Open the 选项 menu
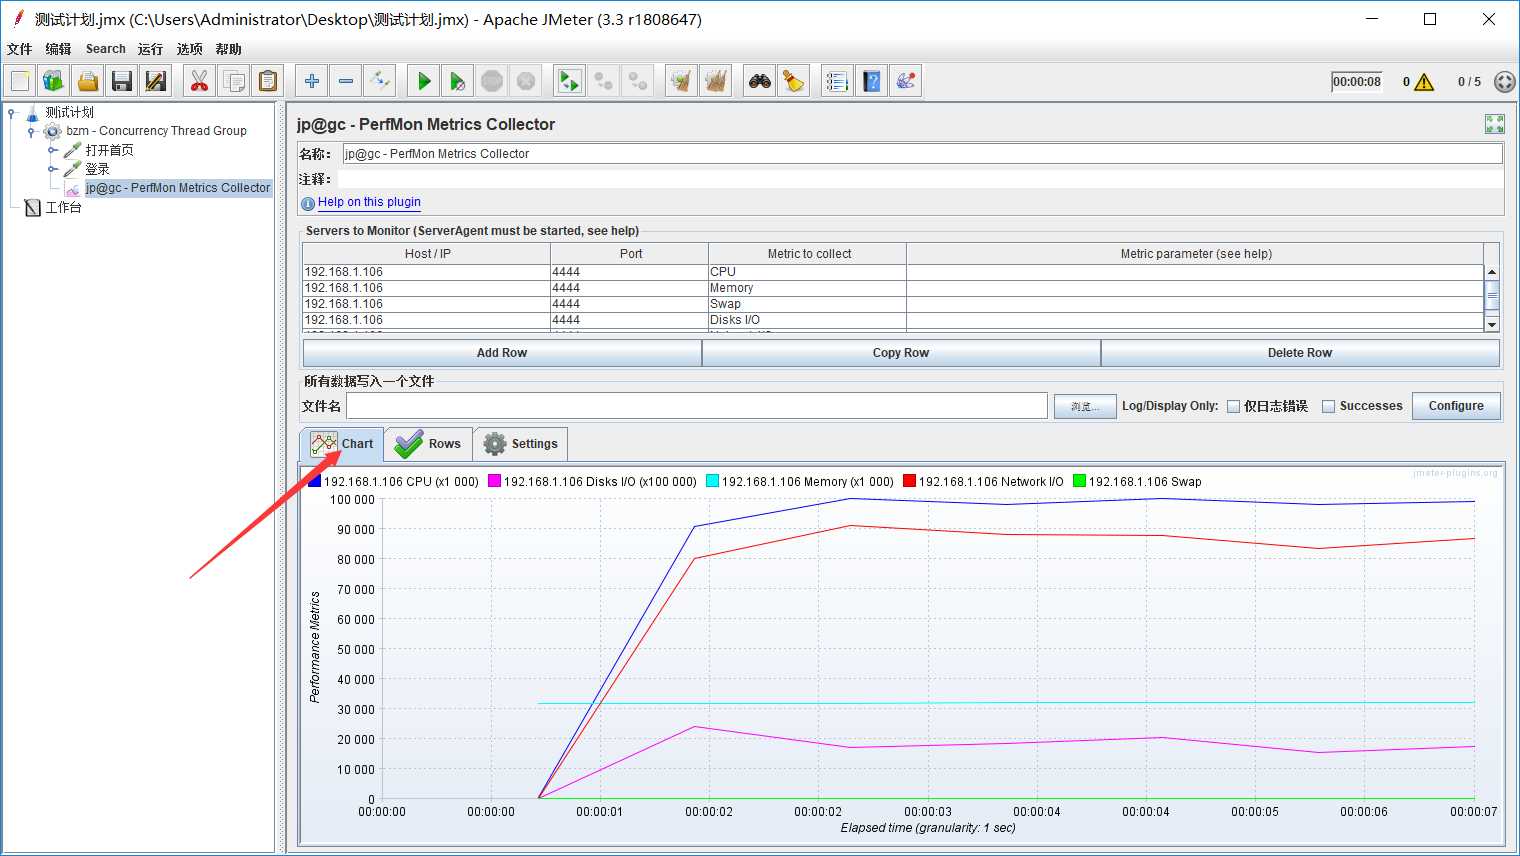Viewport: 1520px width, 856px height. pyautogui.click(x=189, y=49)
